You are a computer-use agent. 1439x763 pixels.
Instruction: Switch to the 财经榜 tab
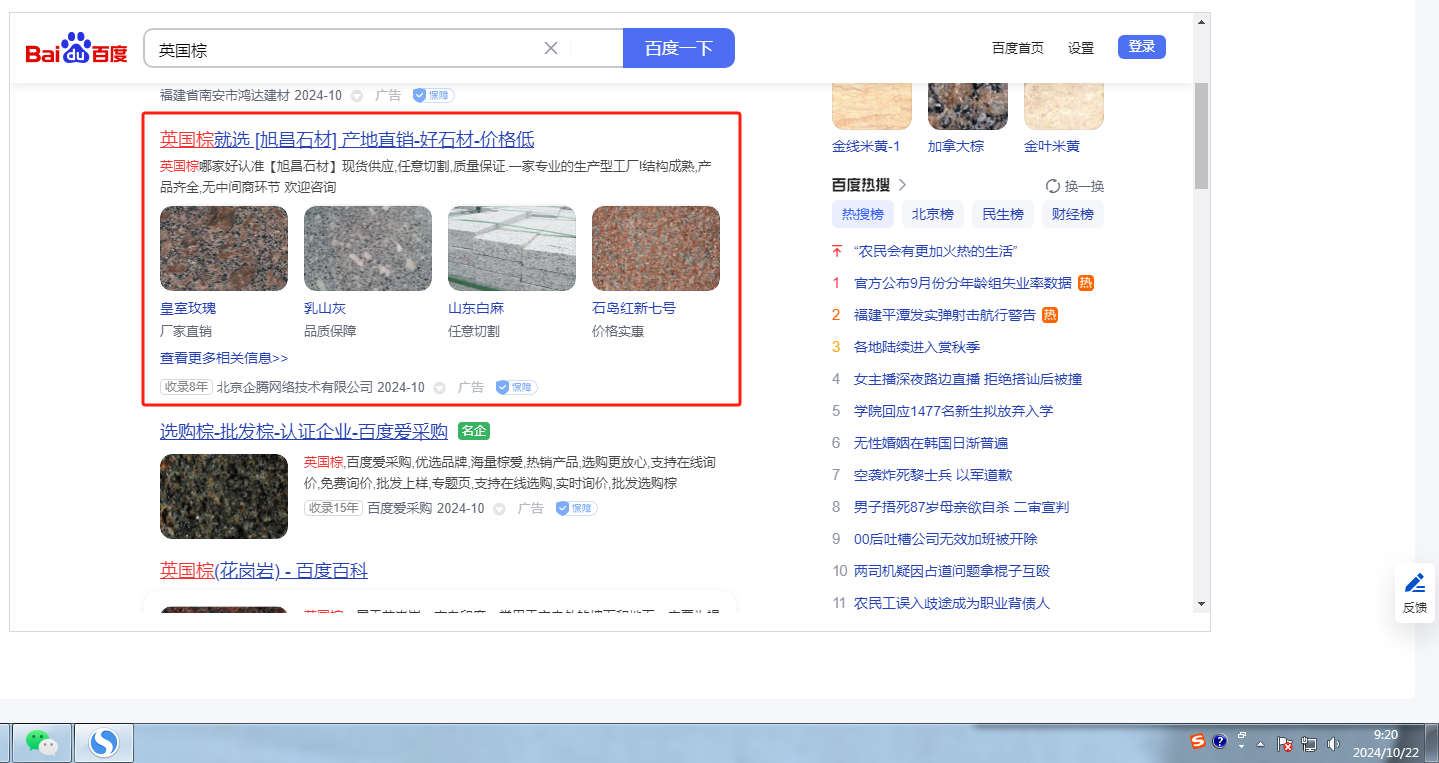click(1073, 214)
